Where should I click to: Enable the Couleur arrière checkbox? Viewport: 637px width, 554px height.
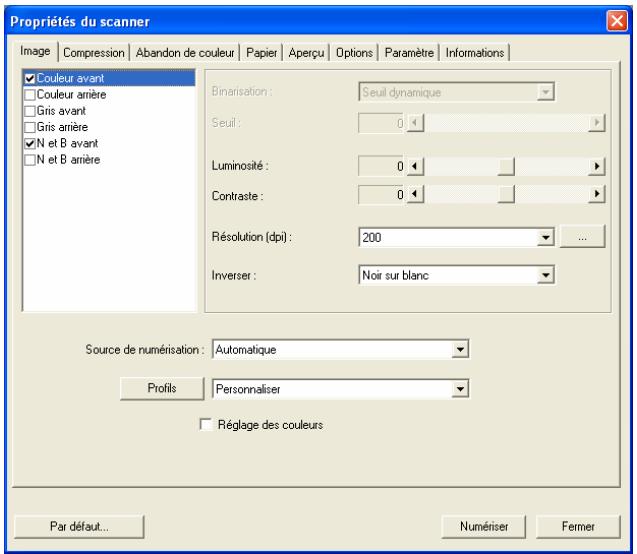(x=30, y=95)
